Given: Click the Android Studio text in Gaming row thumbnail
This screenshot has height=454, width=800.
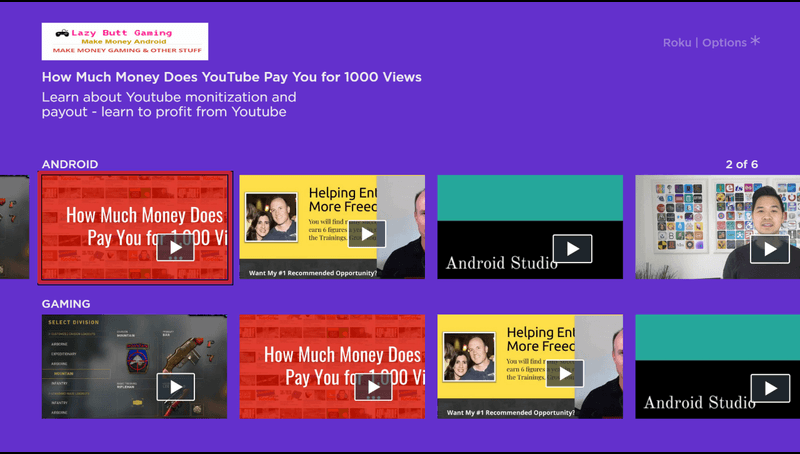Looking at the screenshot, I should pyautogui.click(x=699, y=402).
